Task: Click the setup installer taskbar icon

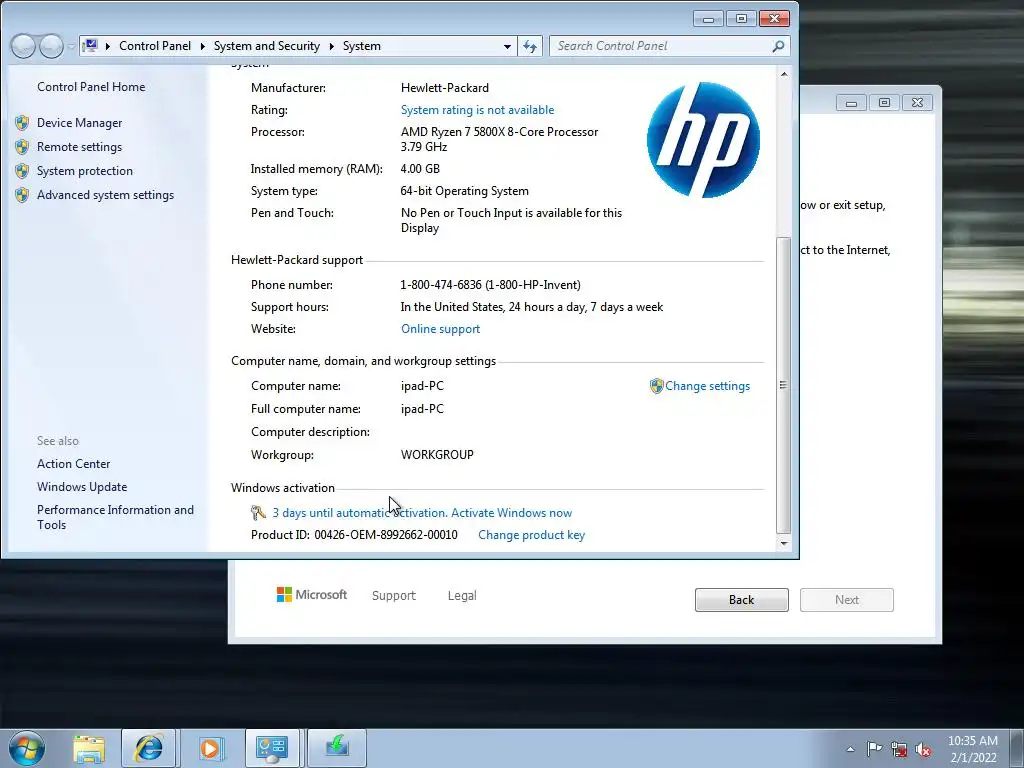Action: [x=336, y=748]
